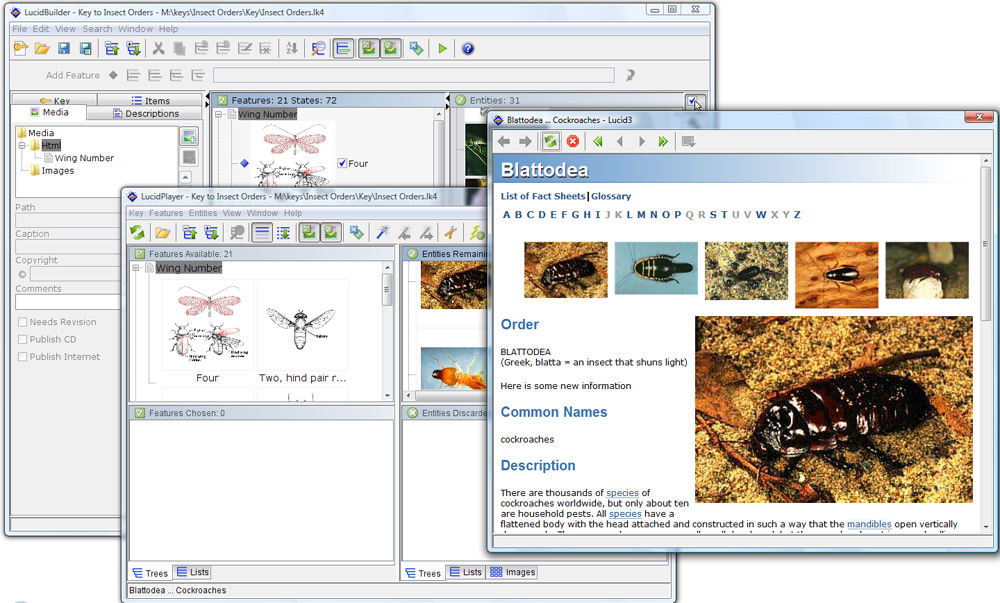
Task: Open the List of Fact Sheets link
Action: (x=543, y=196)
